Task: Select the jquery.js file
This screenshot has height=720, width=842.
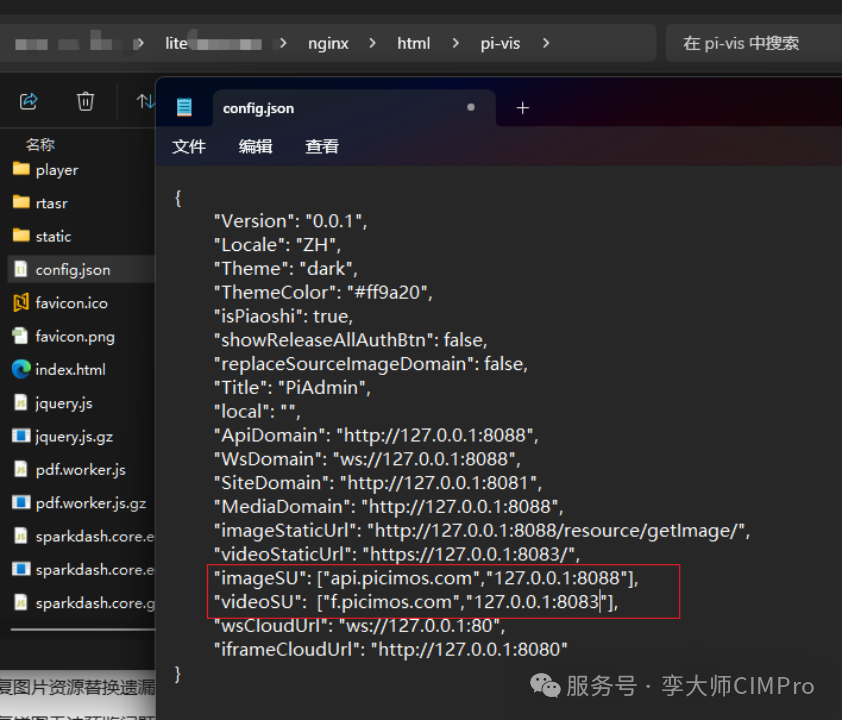Action: [64, 403]
